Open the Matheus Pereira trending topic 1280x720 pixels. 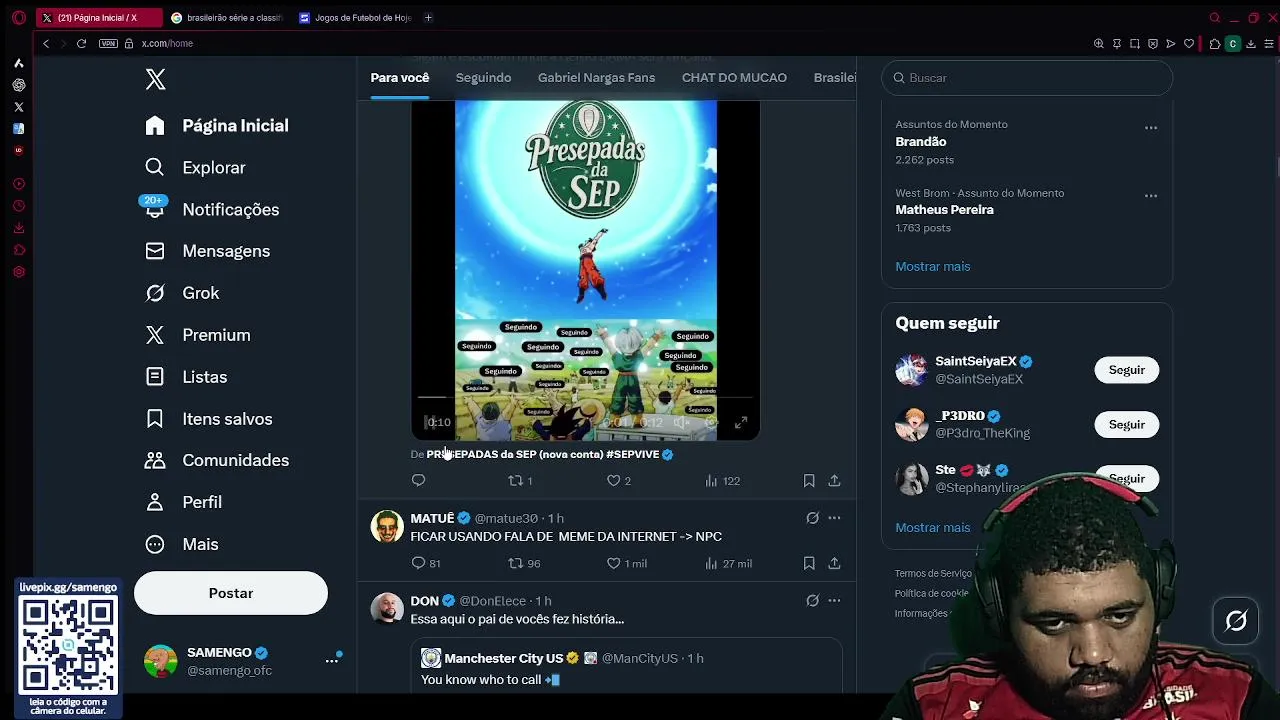pos(944,210)
